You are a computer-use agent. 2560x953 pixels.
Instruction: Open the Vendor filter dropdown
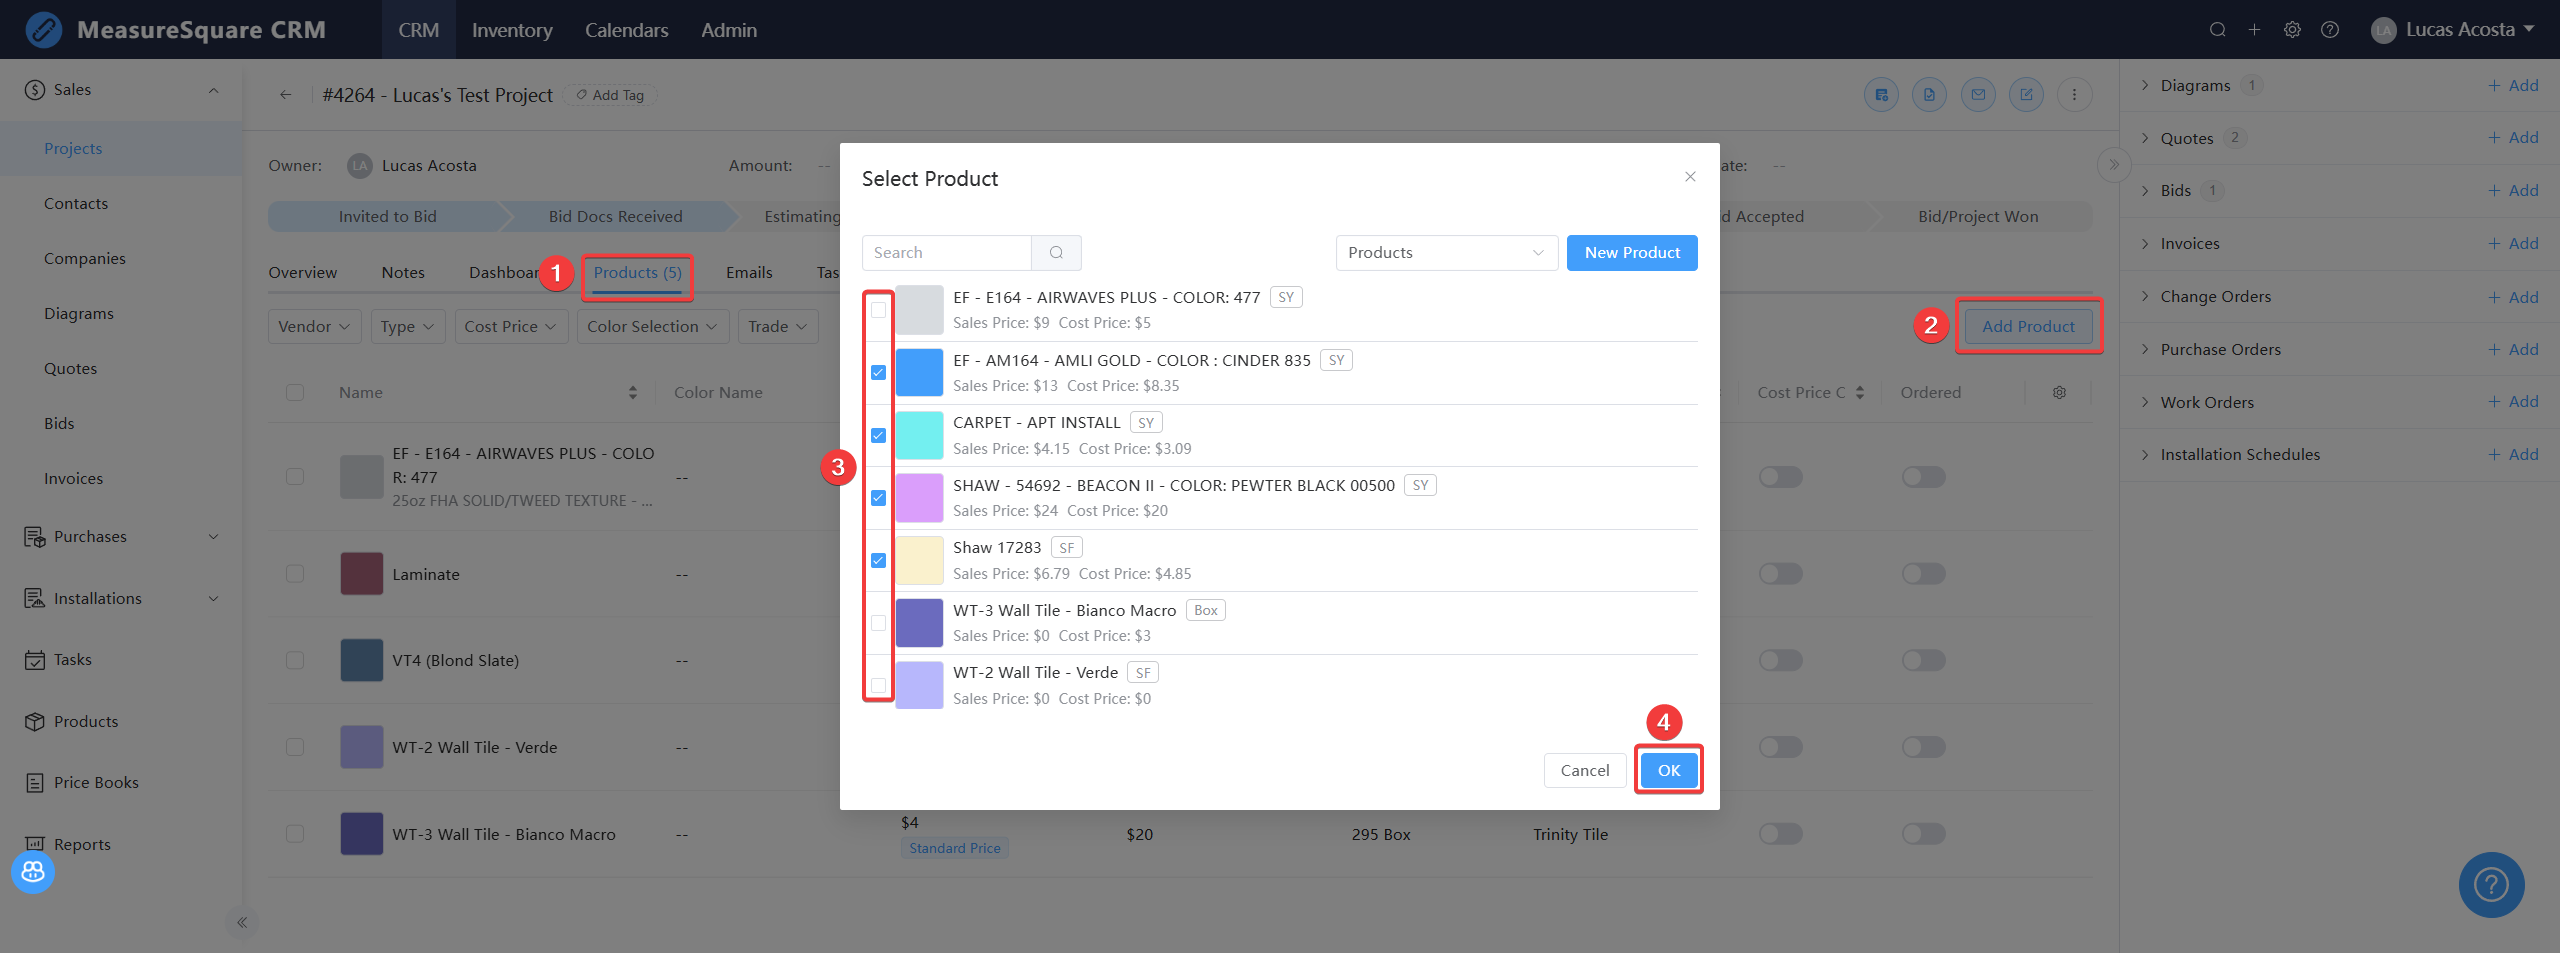click(314, 327)
